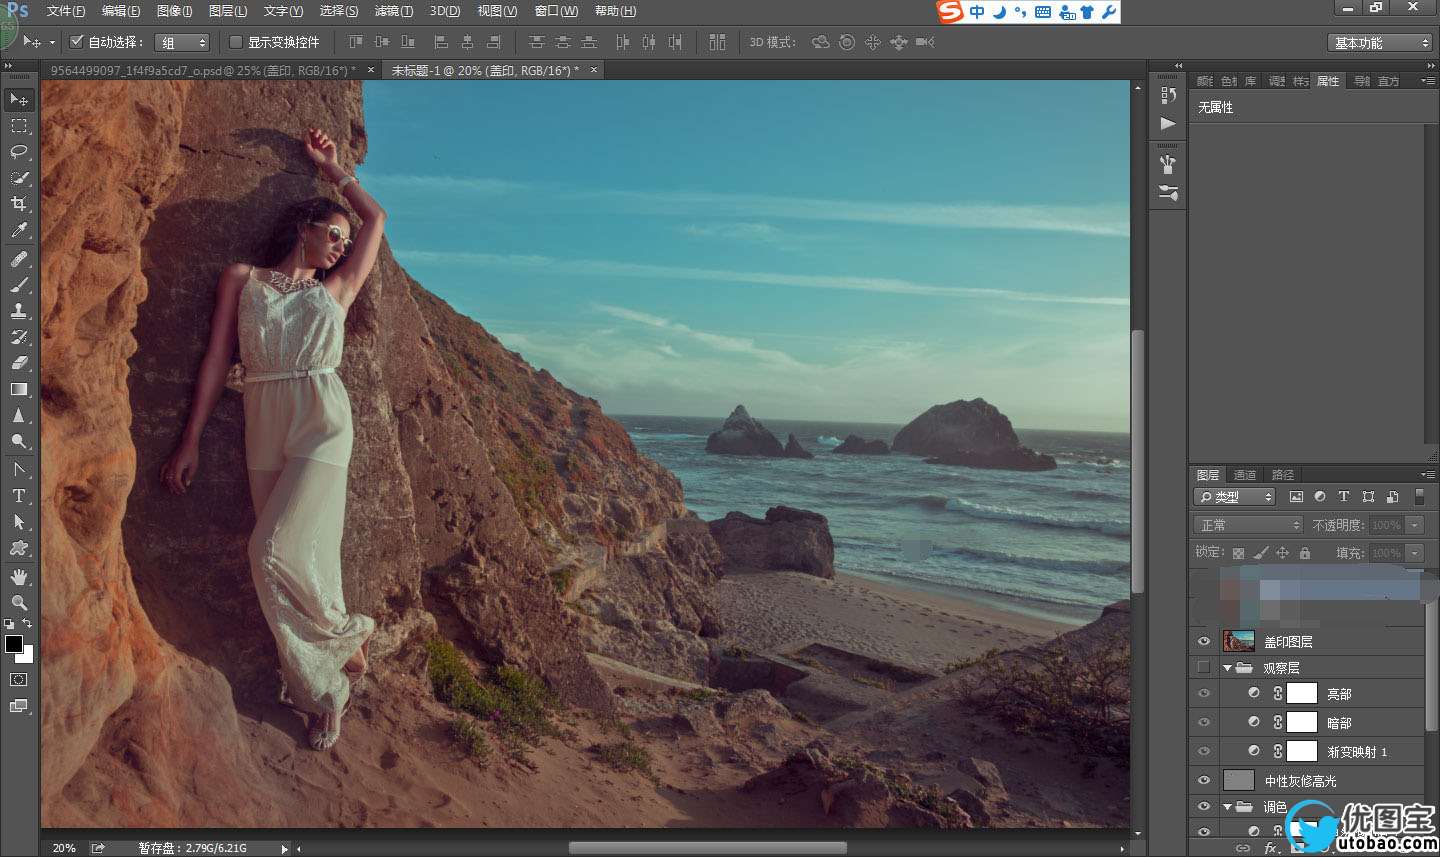Open the 图层(L) menu
The width and height of the screenshot is (1440, 857).
click(x=228, y=11)
